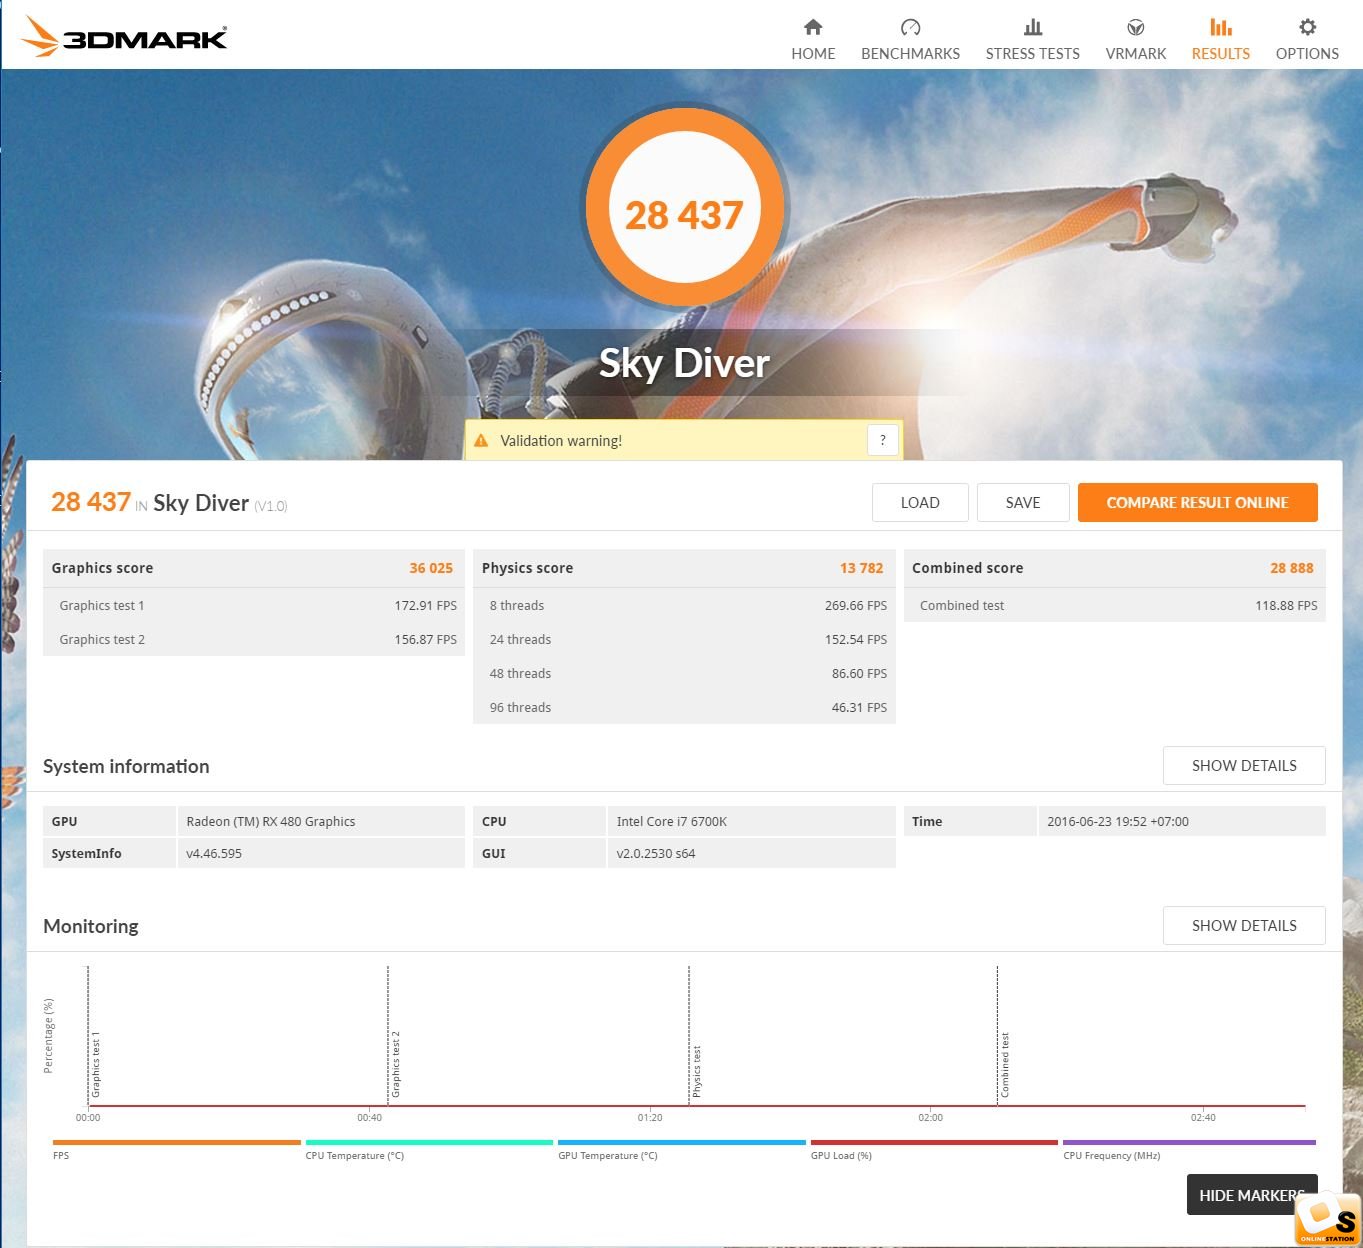Click the Benchmarks gauge icon
1363x1248 pixels.
point(910,27)
